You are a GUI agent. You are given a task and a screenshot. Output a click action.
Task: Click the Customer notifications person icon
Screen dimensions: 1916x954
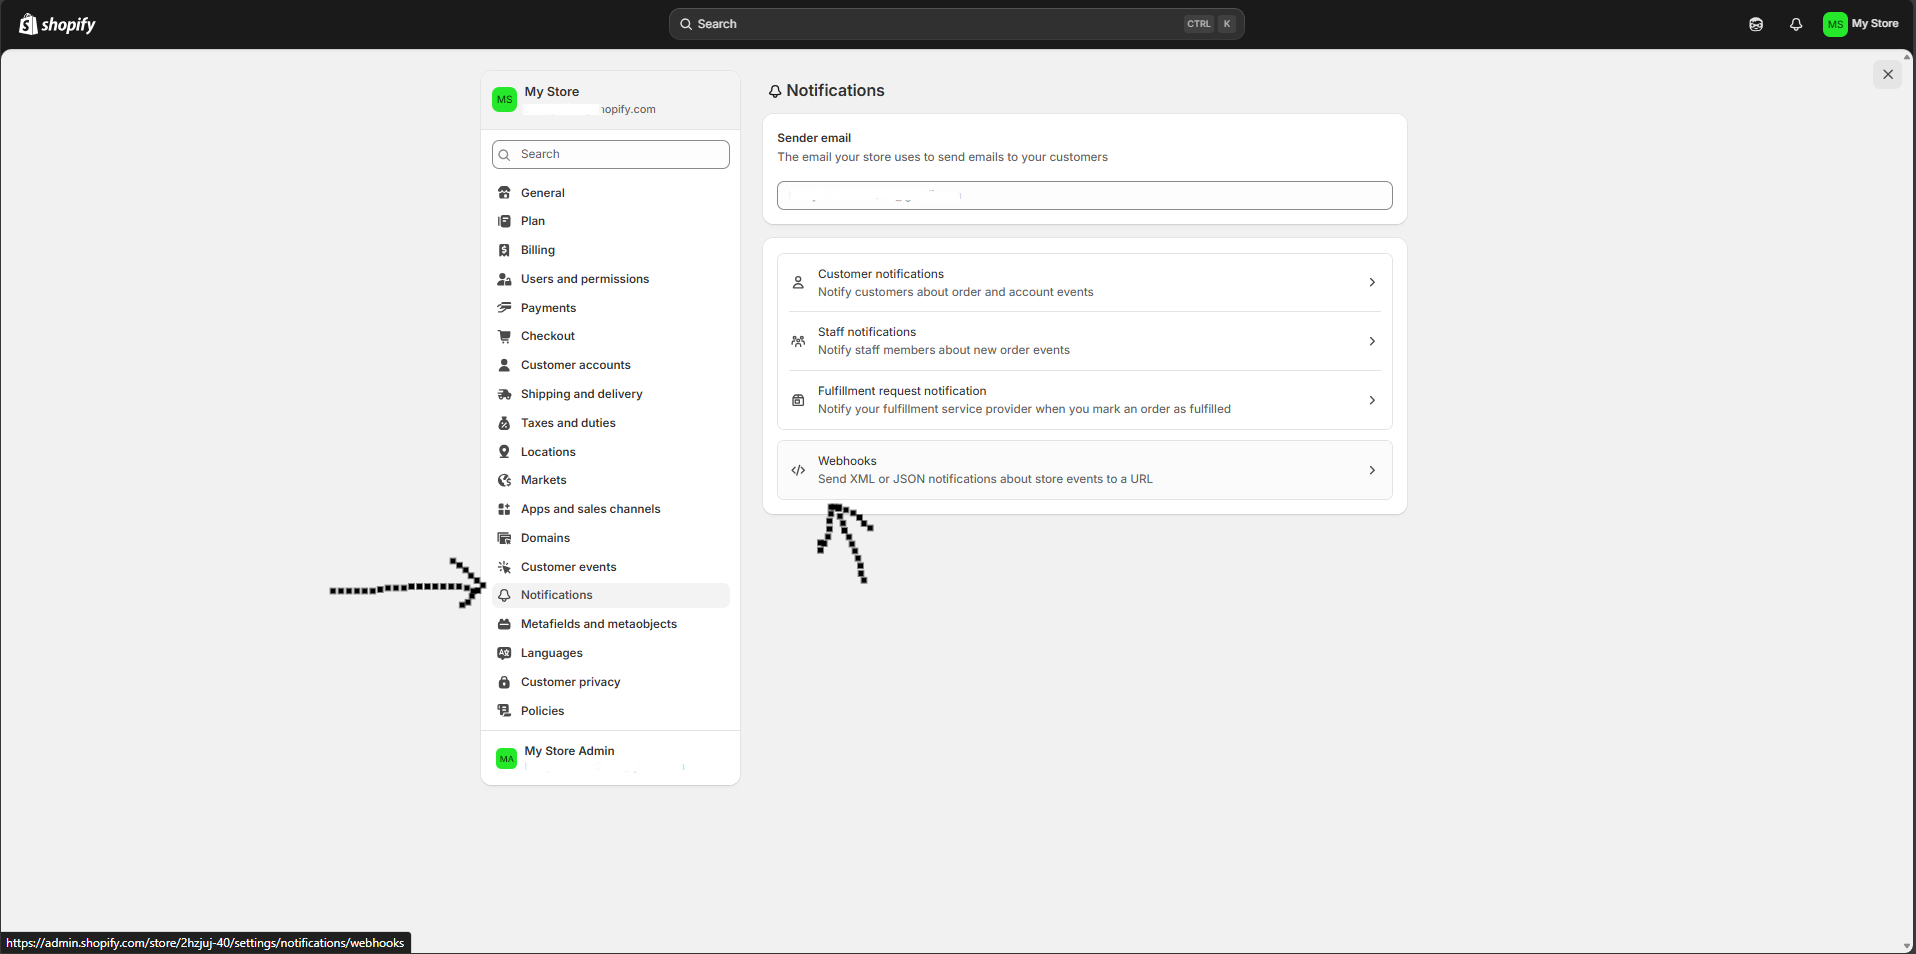pos(798,283)
